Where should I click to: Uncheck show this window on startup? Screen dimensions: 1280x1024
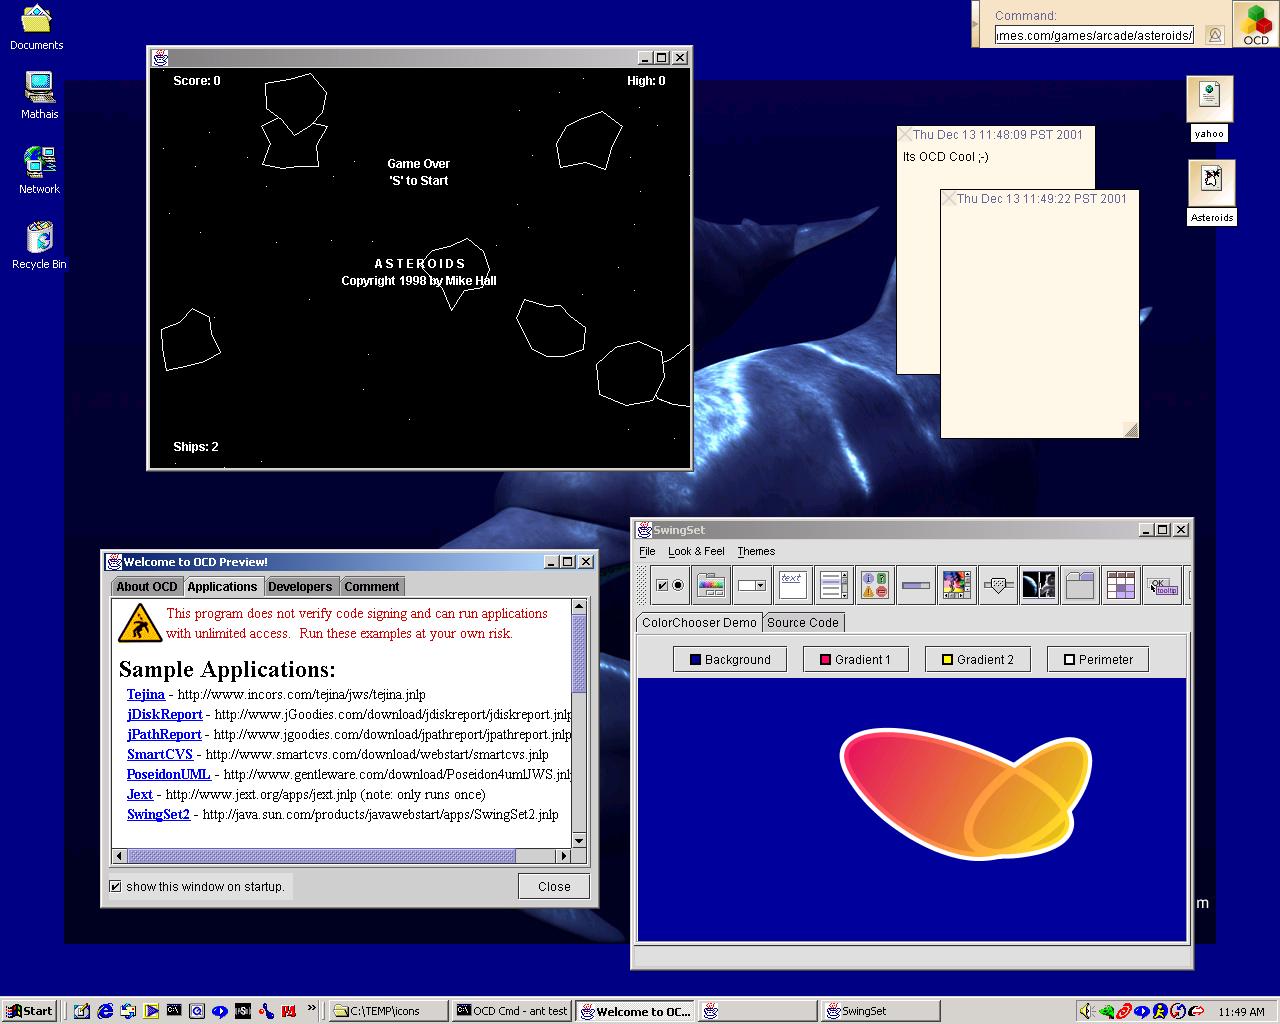(x=116, y=886)
